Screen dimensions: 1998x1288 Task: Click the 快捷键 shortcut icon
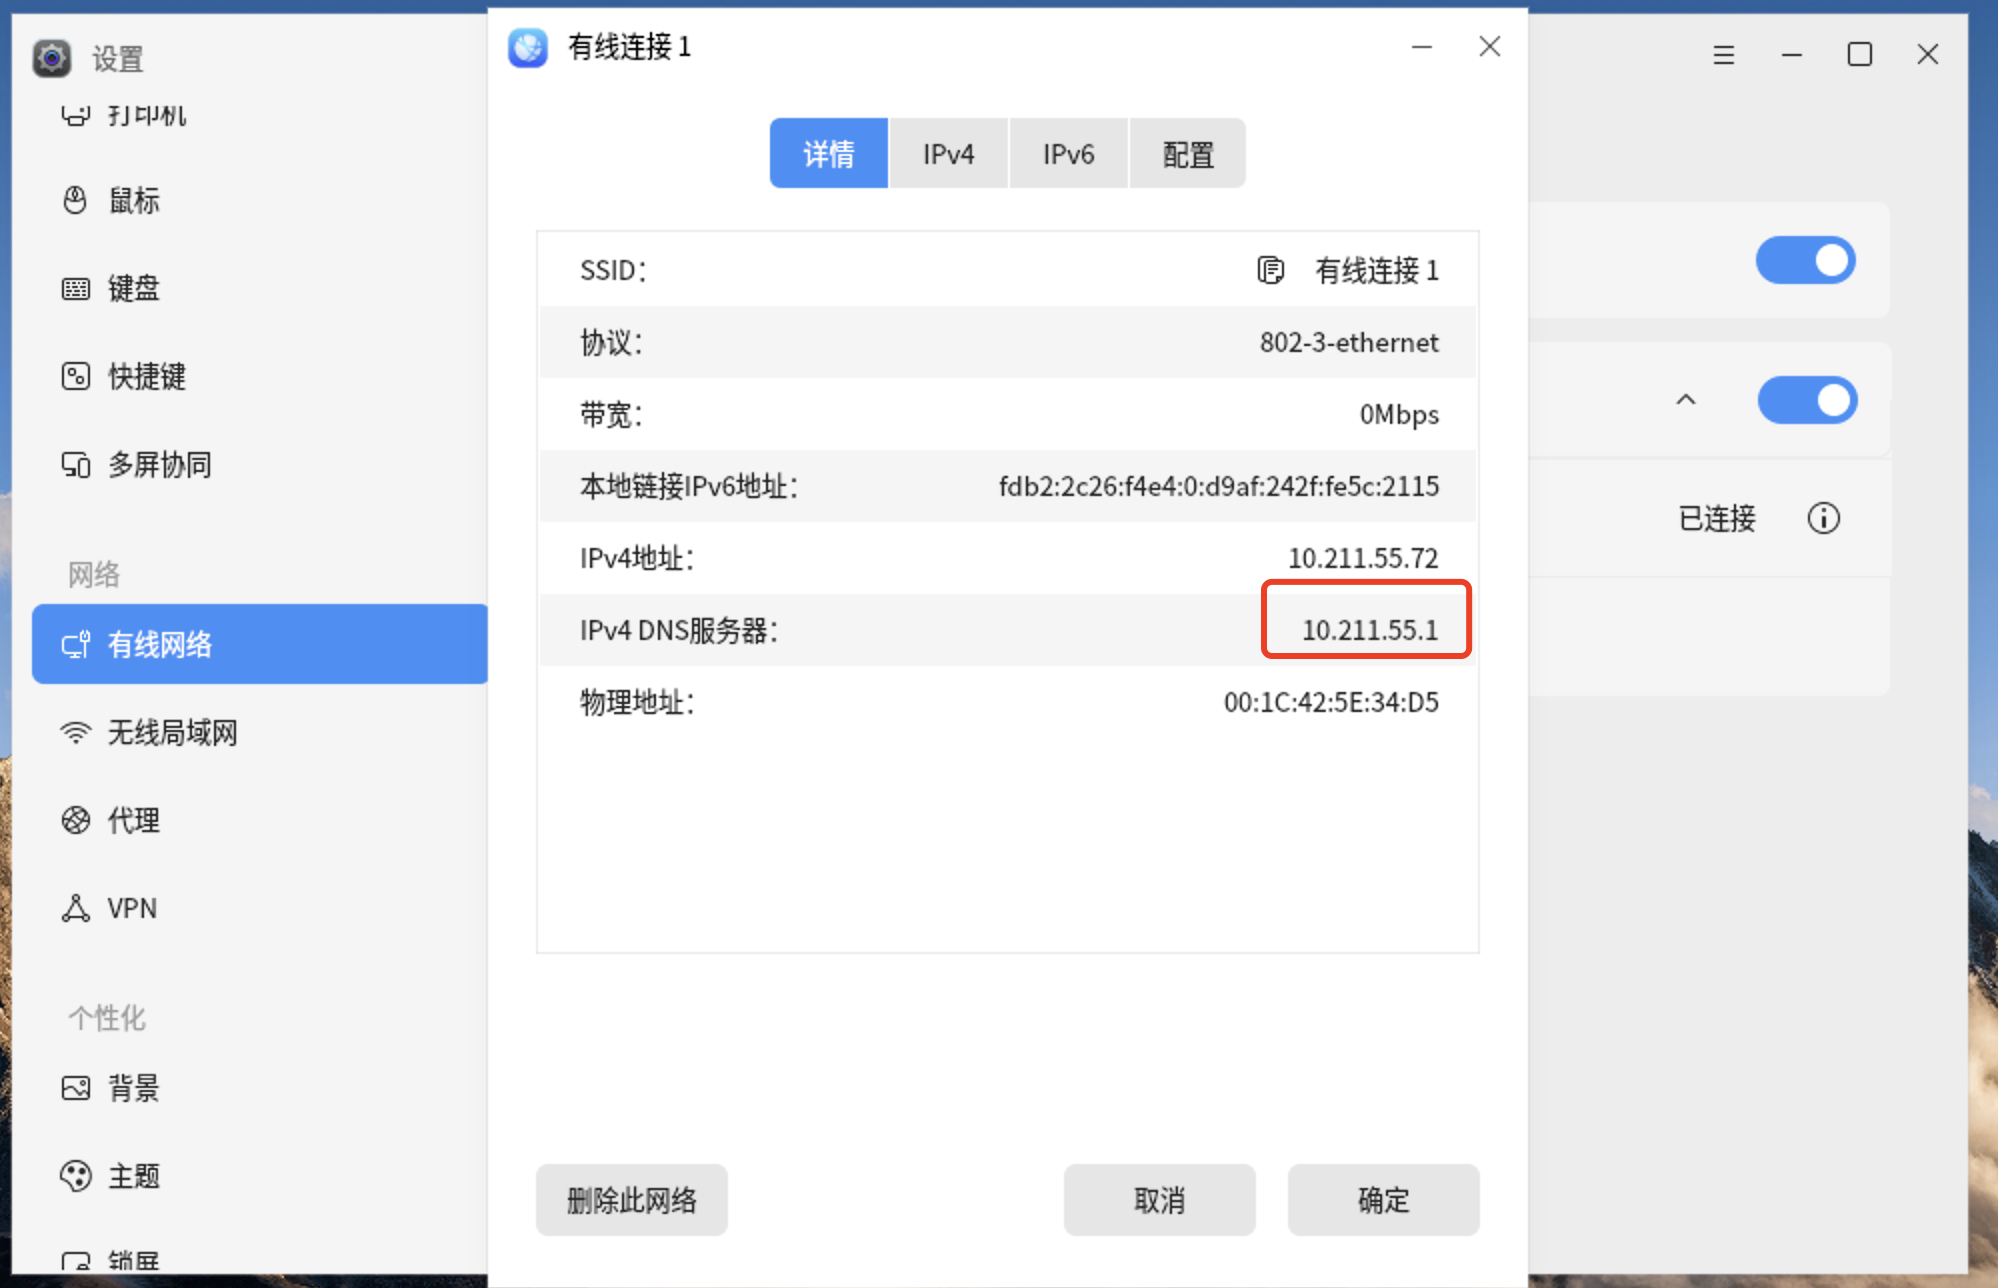(x=75, y=376)
